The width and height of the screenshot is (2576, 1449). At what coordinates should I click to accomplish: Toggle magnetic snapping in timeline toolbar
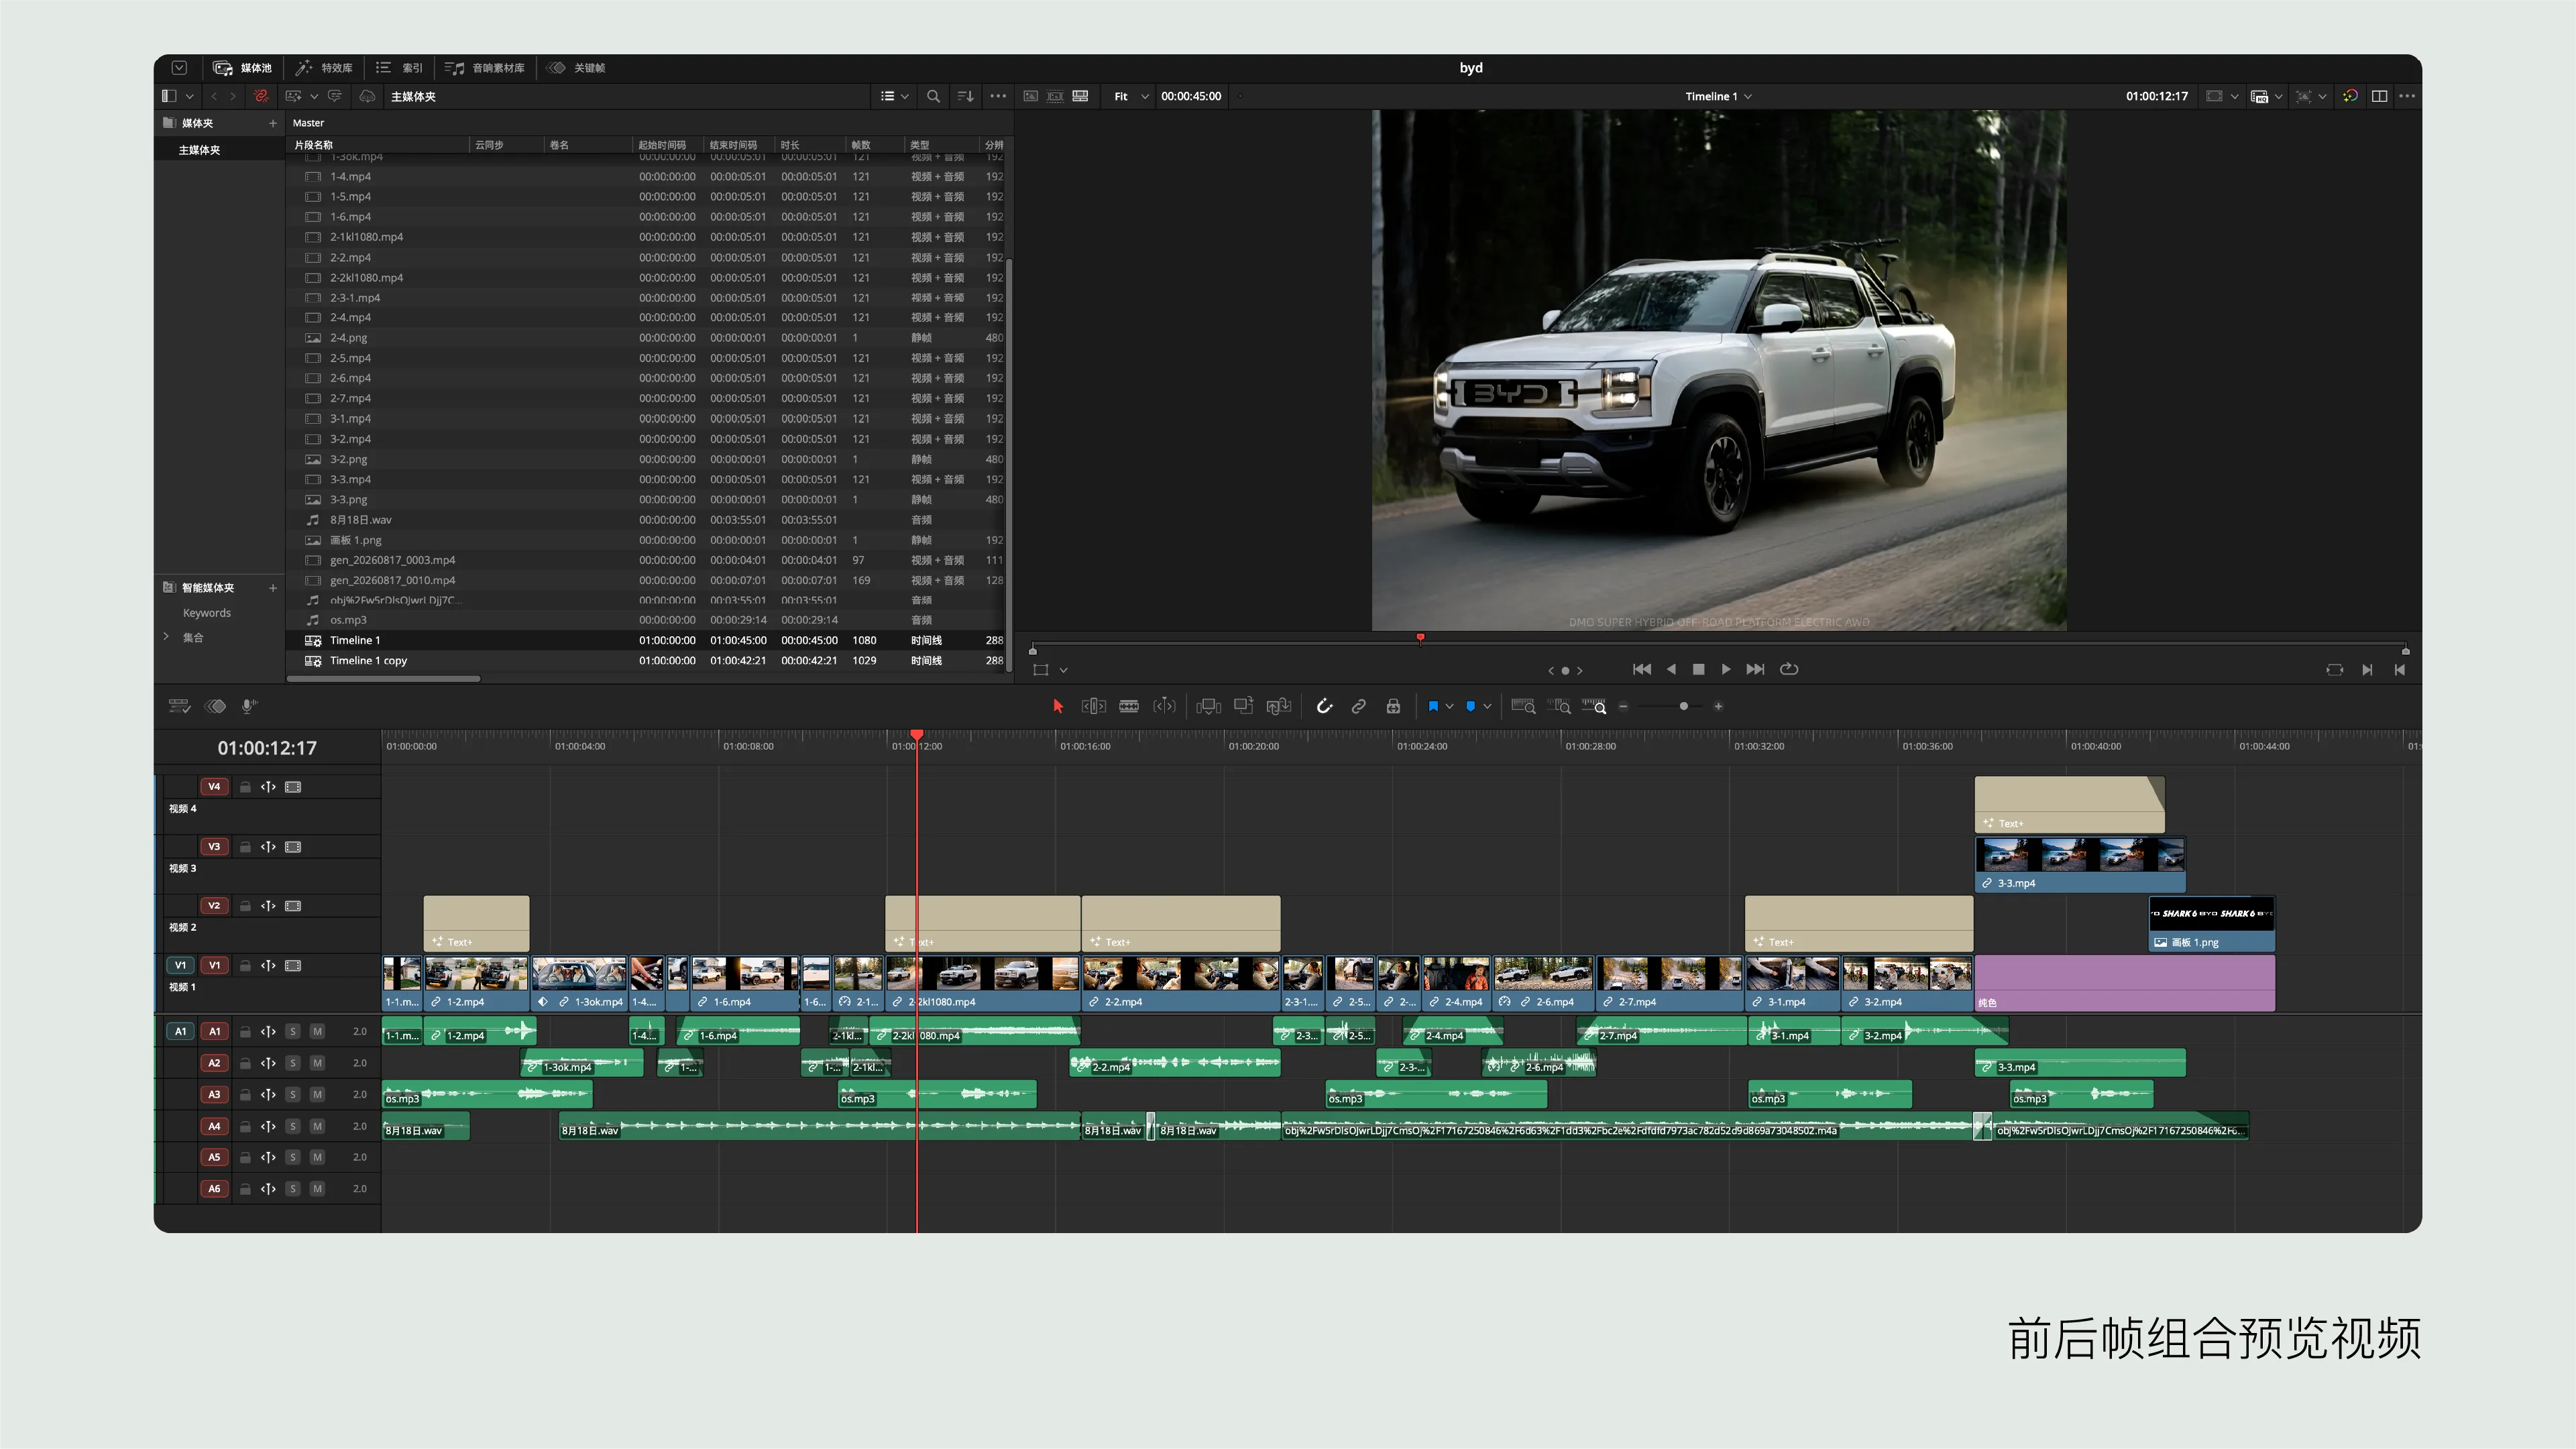tap(1324, 706)
